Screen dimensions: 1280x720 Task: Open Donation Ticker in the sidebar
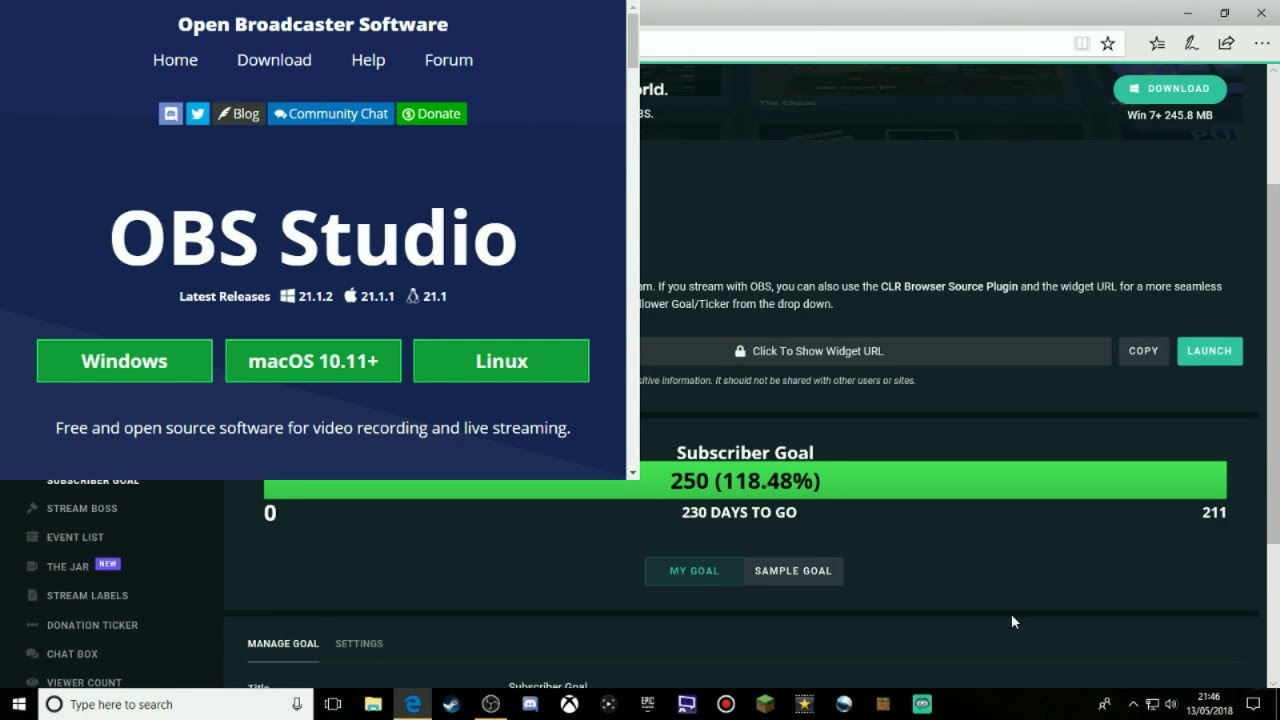point(92,626)
